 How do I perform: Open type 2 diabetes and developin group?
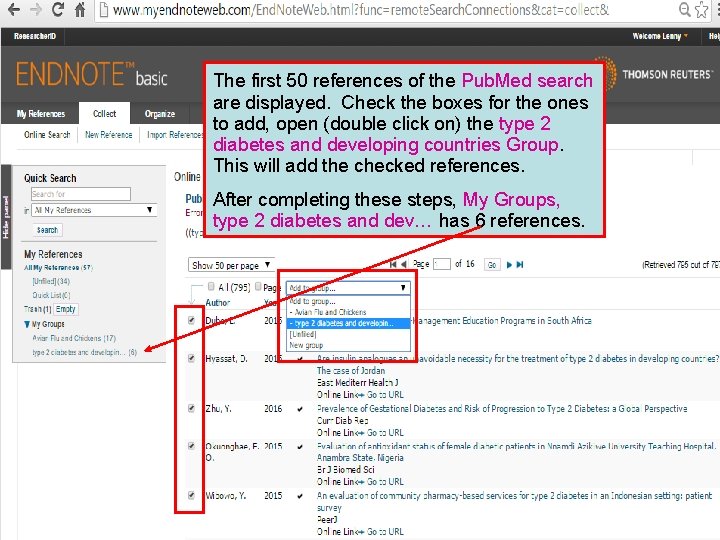click(x=84, y=352)
